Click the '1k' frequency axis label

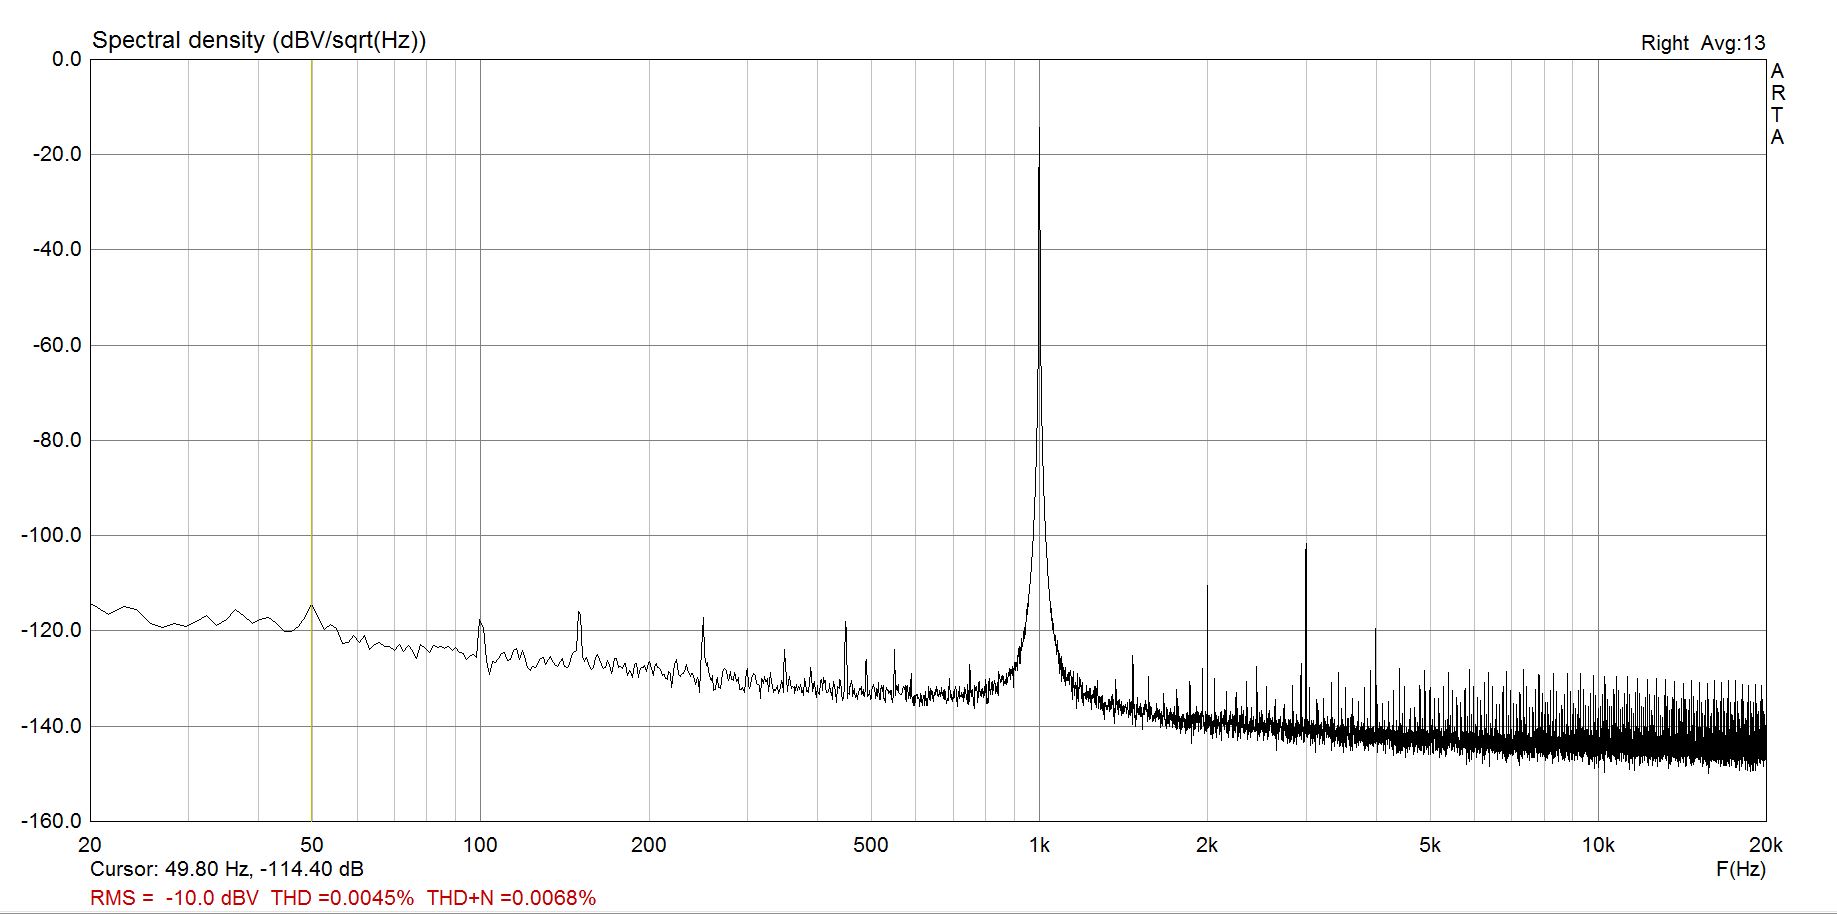click(1039, 845)
